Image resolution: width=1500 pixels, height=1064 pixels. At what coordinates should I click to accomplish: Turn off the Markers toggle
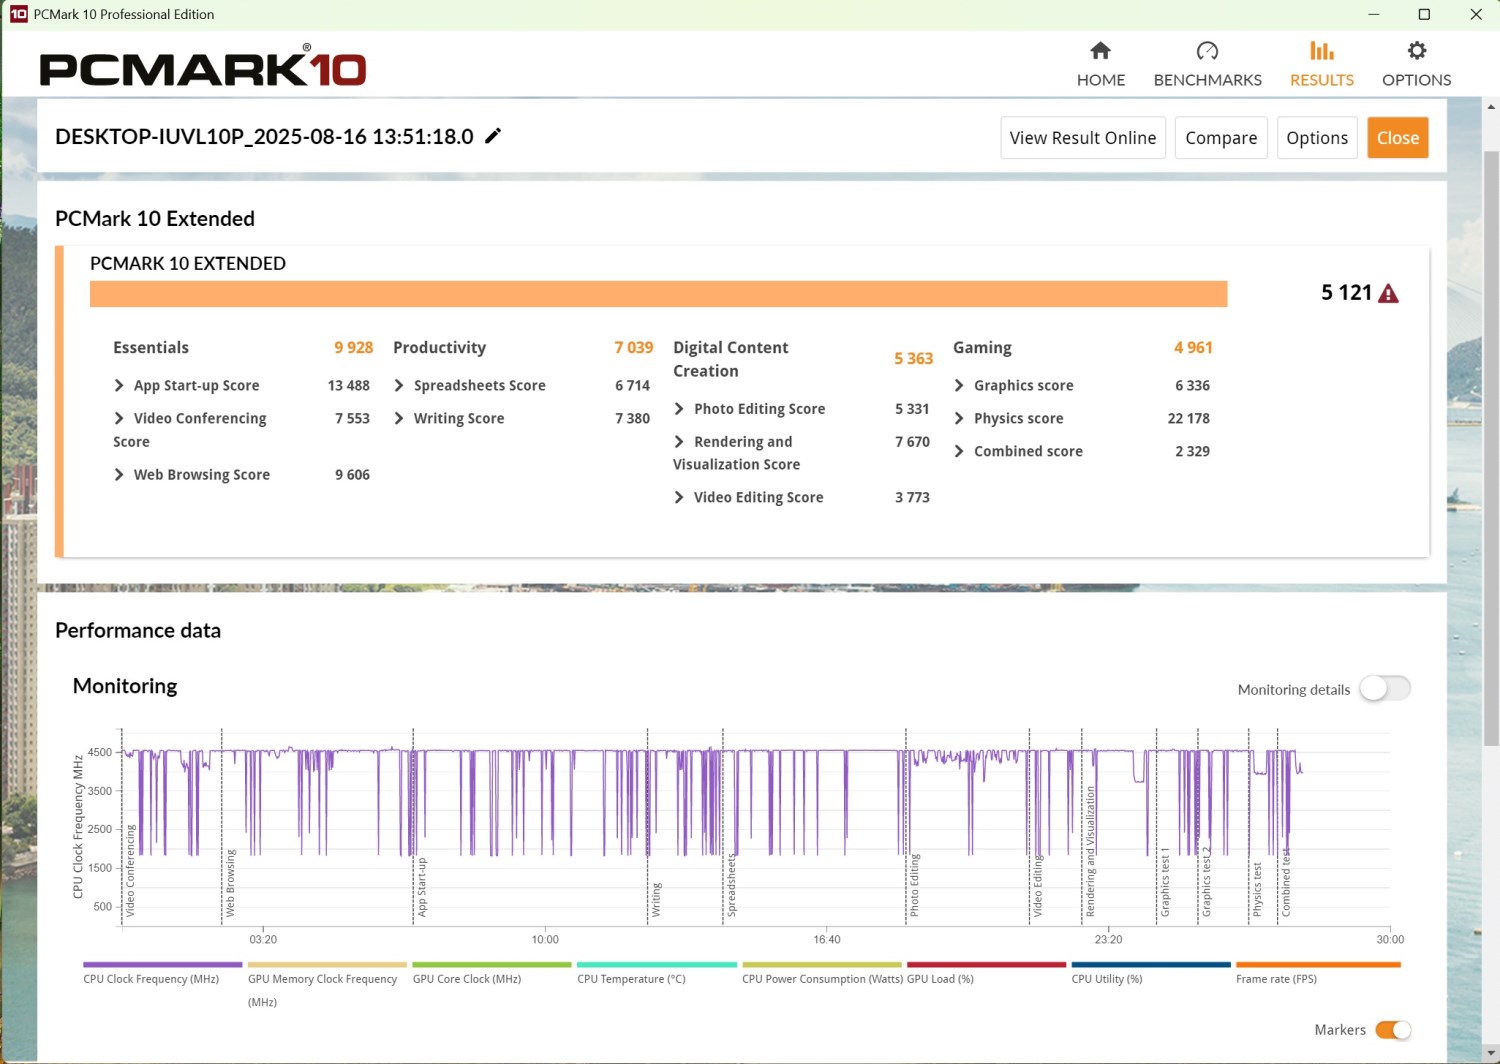click(x=1392, y=1030)
